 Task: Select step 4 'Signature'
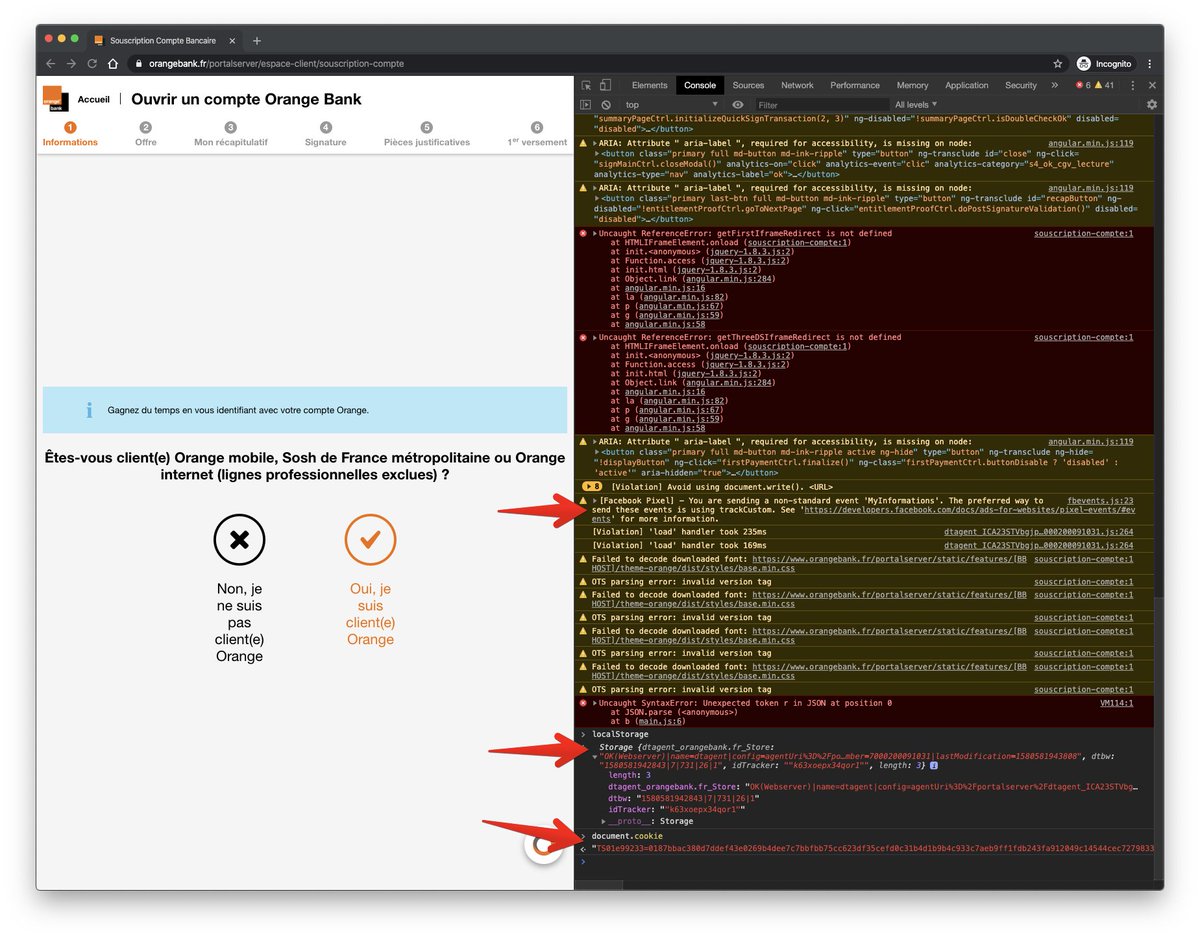326,134
